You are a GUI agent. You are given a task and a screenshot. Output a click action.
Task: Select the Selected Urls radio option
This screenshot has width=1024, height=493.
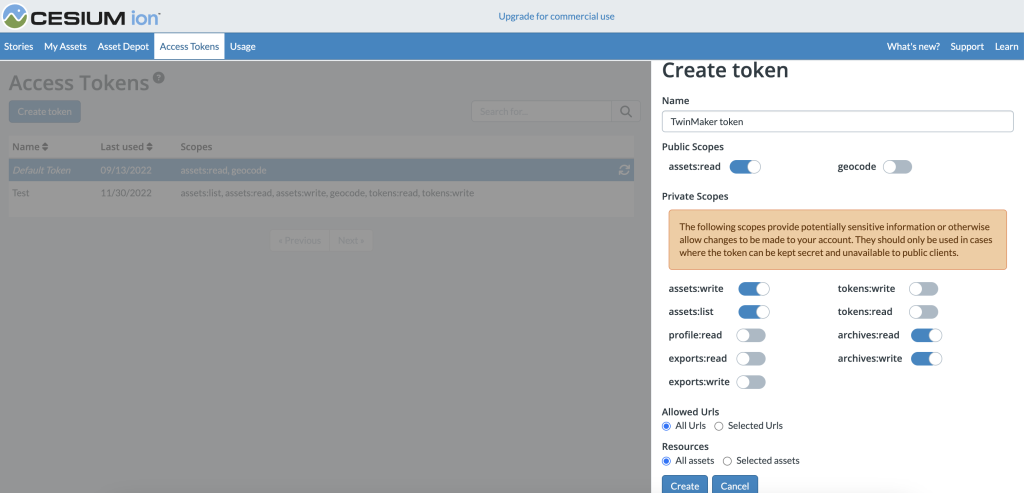pyautogui.click(x=718, y=426)
